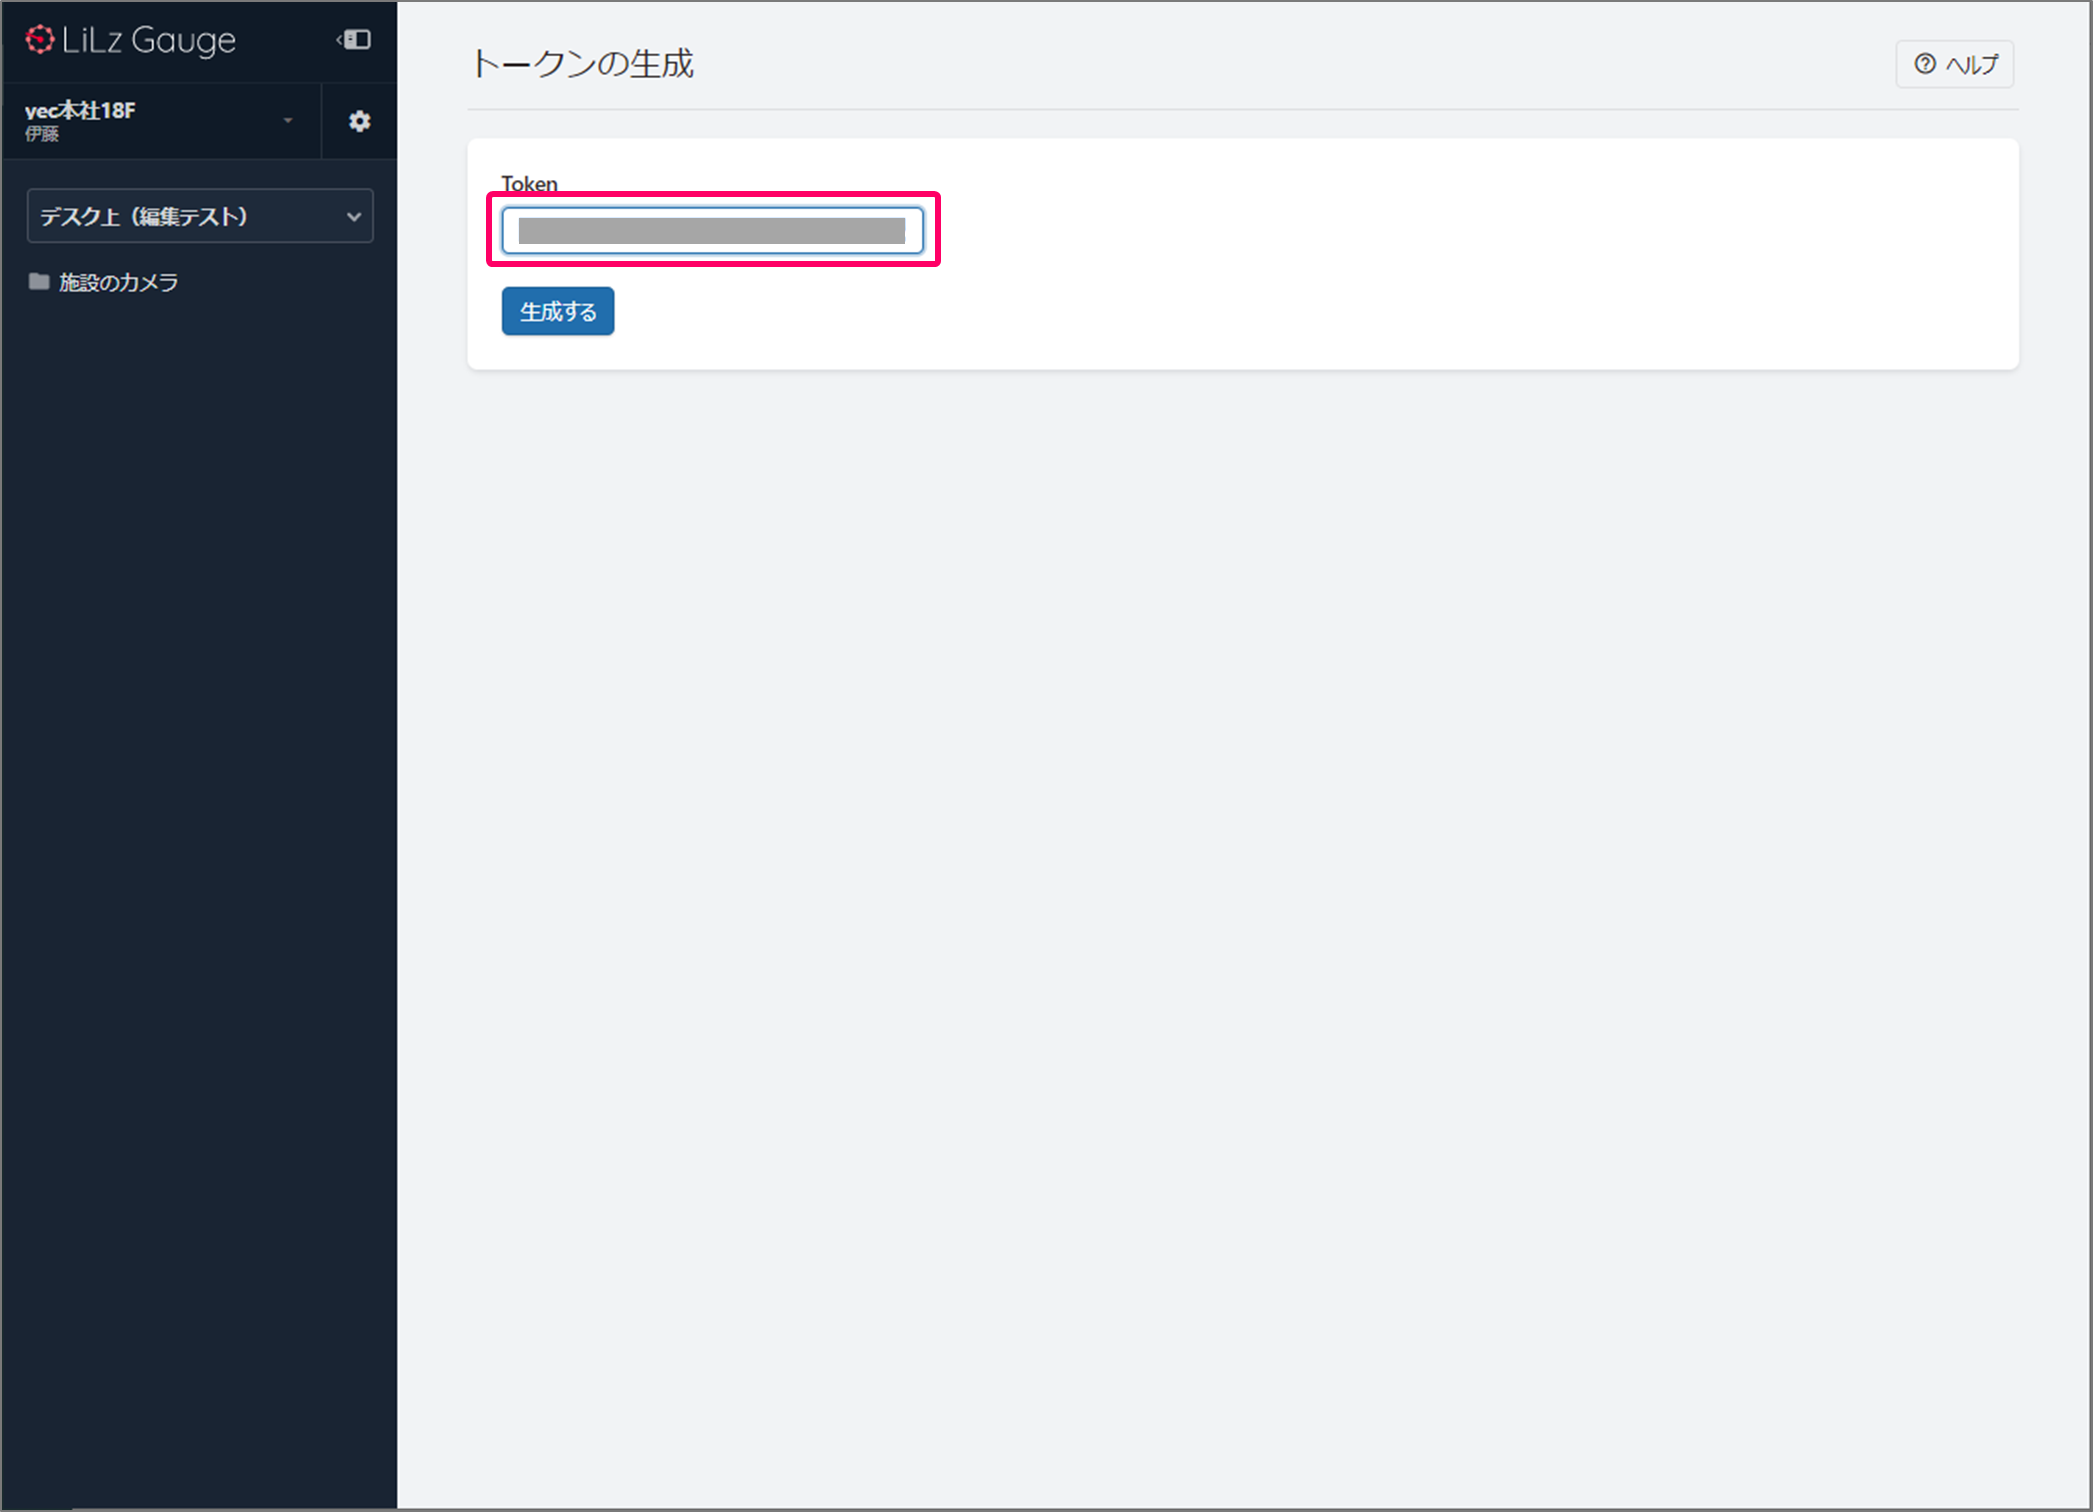Click the gray masked token value
The width and height of the screenshot is (2093, 1512).
click(x=711, y=231)
